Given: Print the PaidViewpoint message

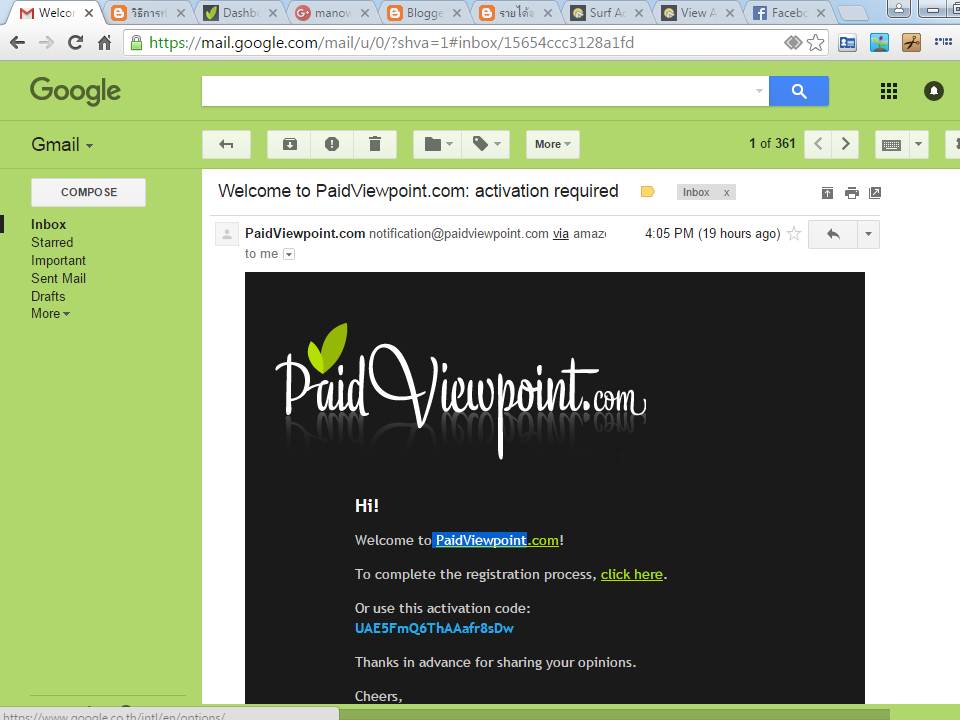Looking at the screenshot, I should click(x=852, y=191).
